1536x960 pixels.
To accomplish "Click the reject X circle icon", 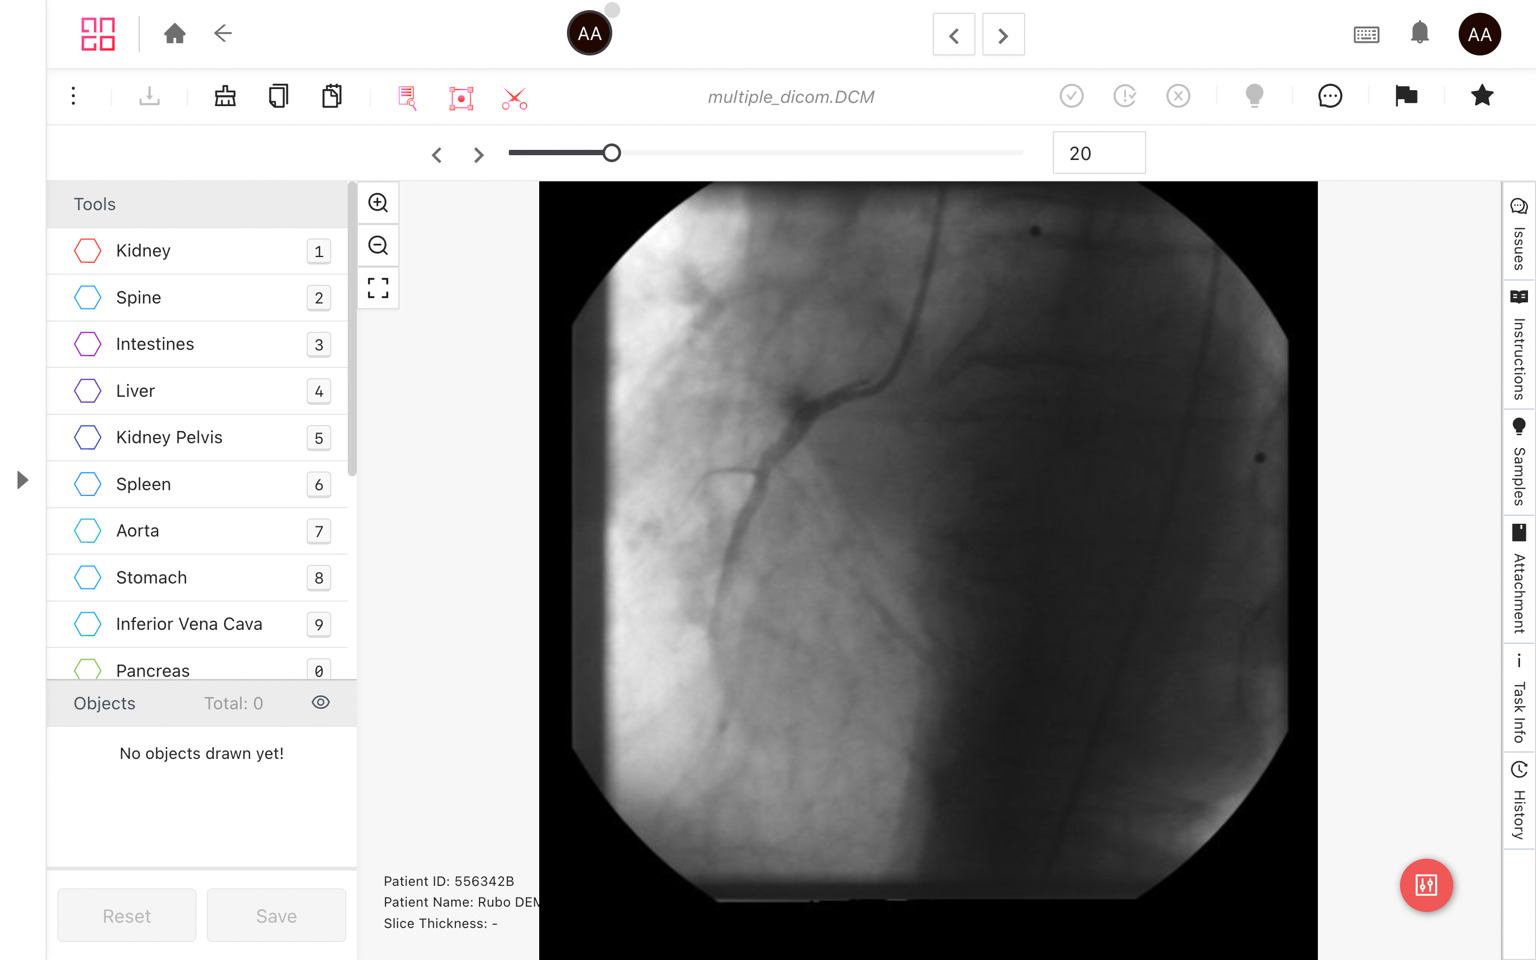I will pyautogui.click(x=1178, y=96).
